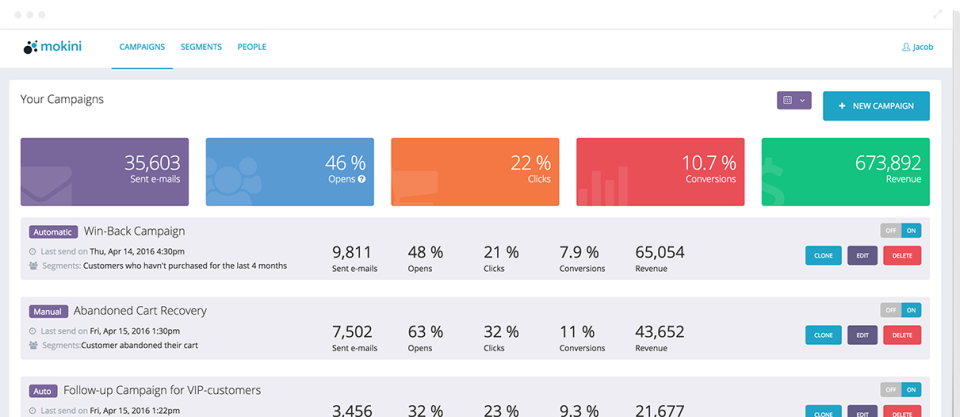
Task: Open the Campaigns tab
Action: click(142, 47)
